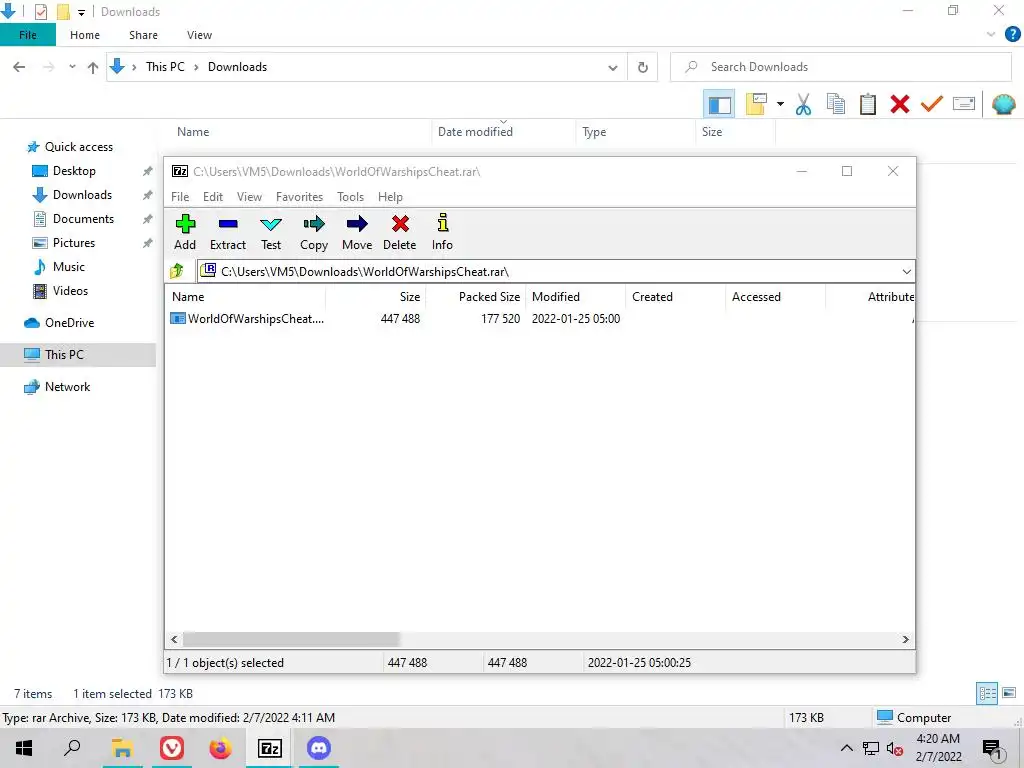This screenshot has height=768, width=1024.
Task: Open Downloads in Quick access sidebar
Action: pos(82,195)
